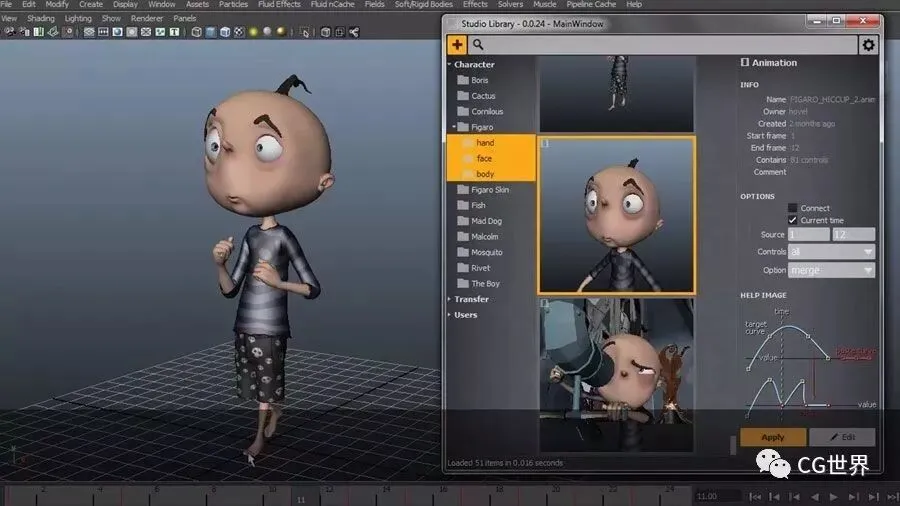Expand the Users section
900x506 pixels.
449,314
